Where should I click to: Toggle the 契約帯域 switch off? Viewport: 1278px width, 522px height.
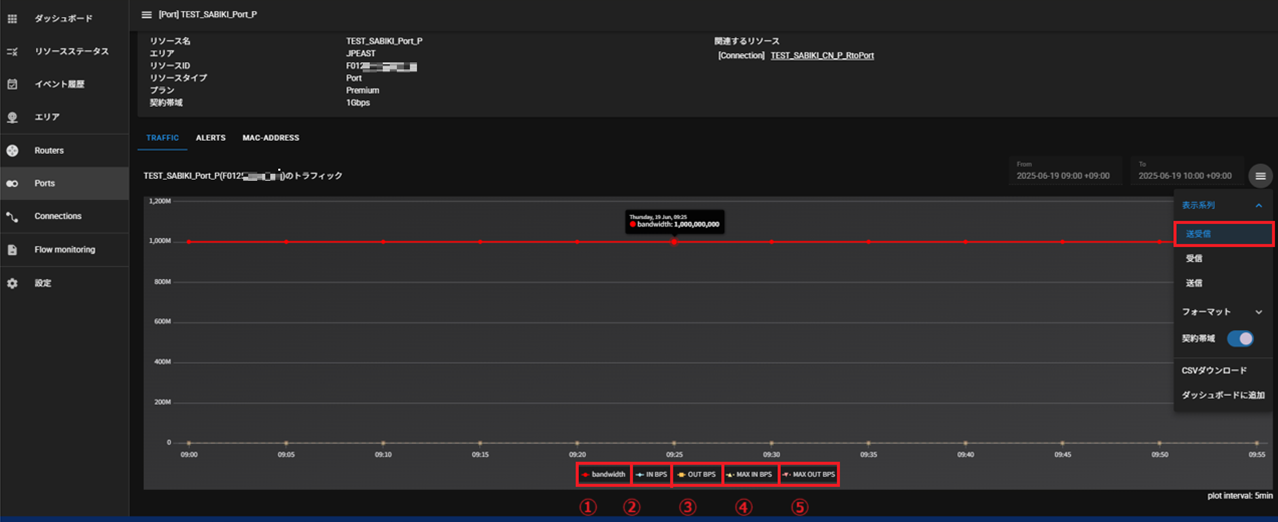point(1240,339)
